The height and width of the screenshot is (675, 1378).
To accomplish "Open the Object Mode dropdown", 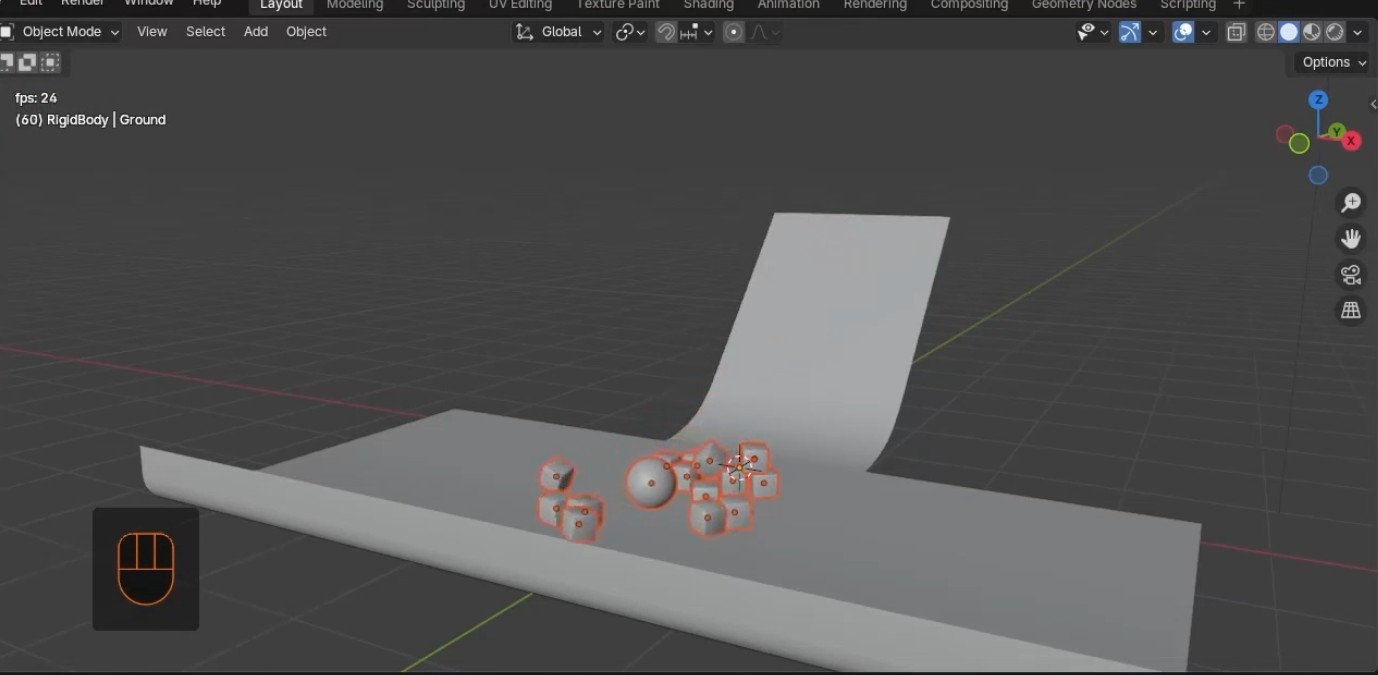I will click(x=62, y=32).
